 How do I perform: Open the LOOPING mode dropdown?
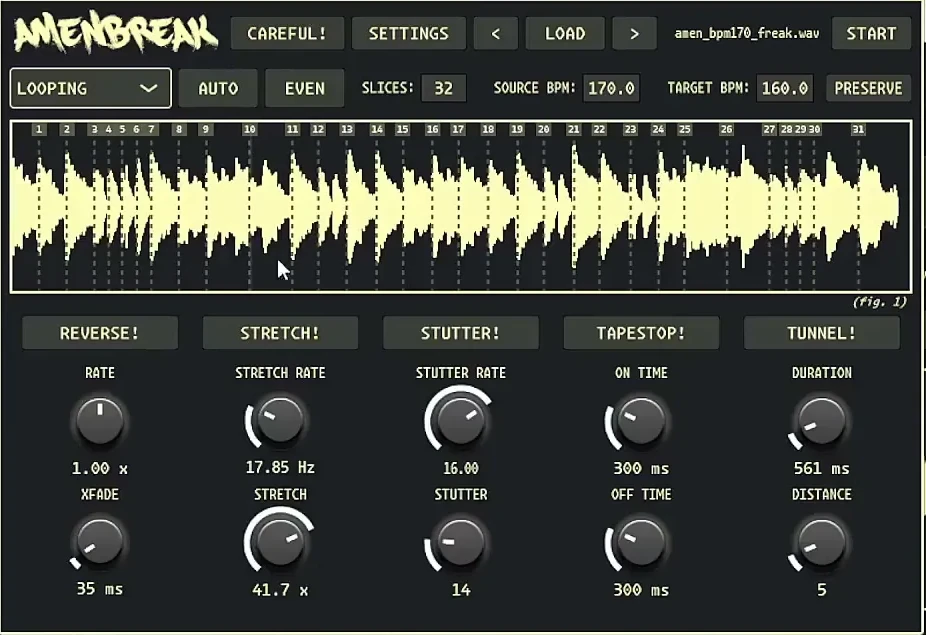[90, 89]
